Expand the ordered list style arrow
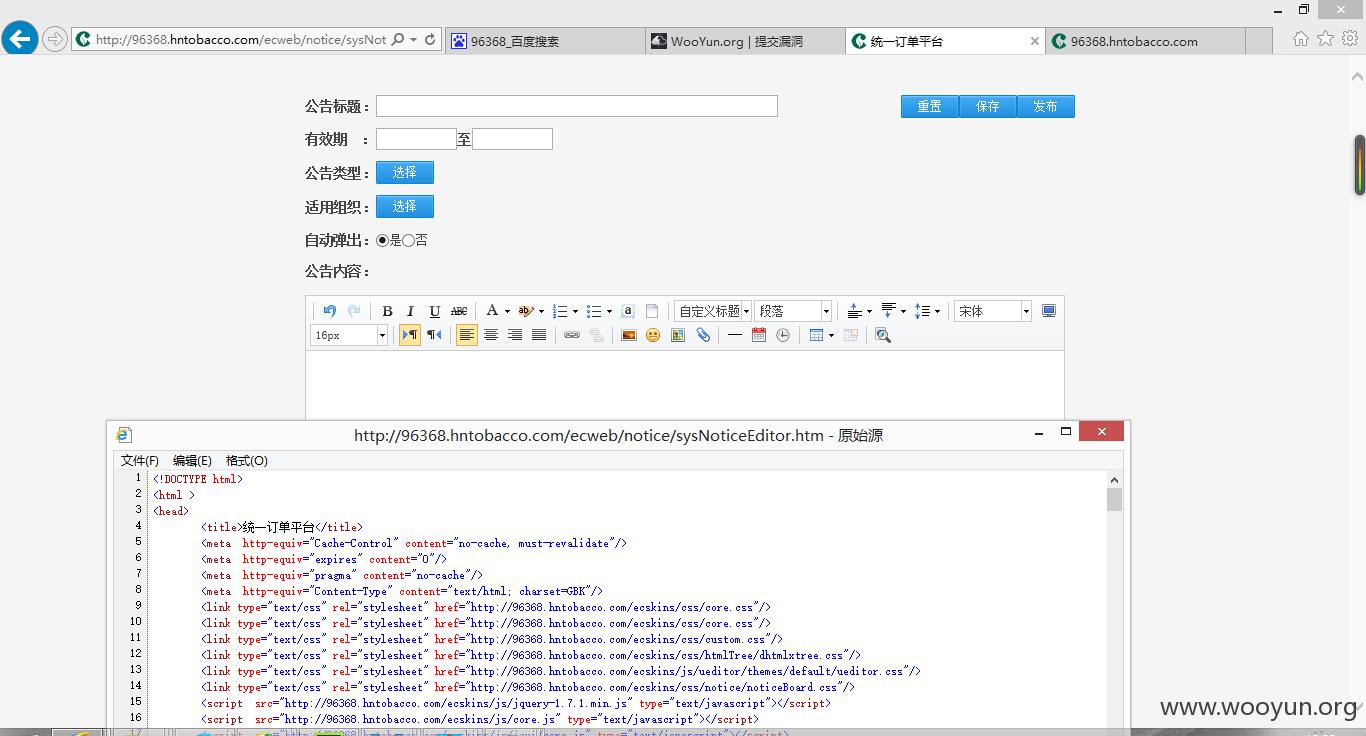 [x=575, y=311]
